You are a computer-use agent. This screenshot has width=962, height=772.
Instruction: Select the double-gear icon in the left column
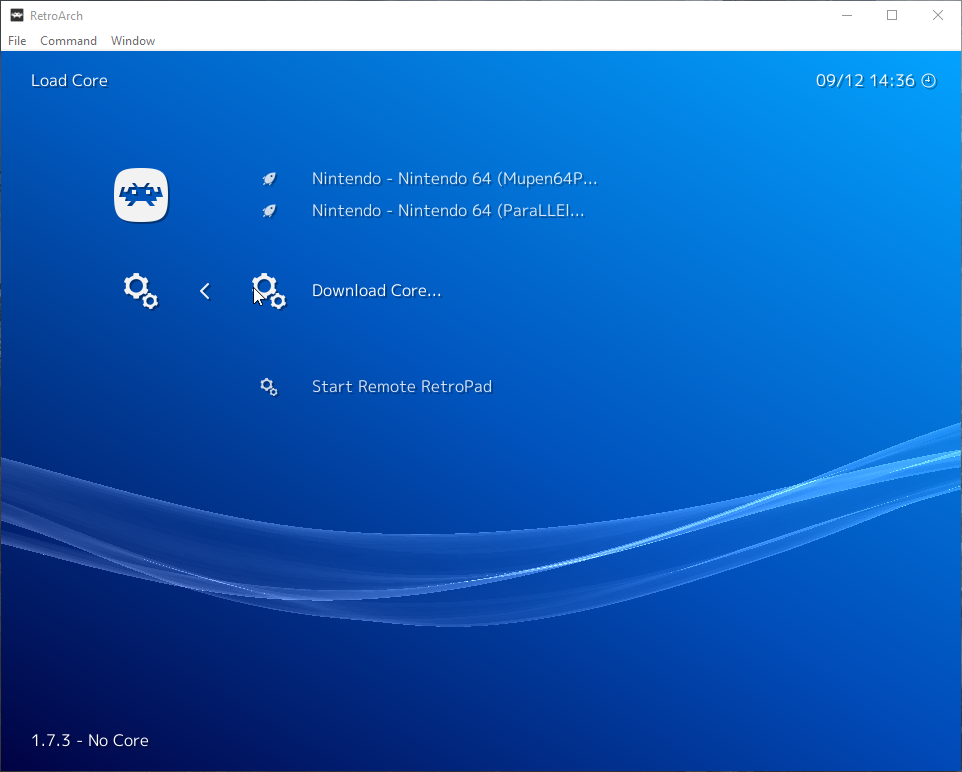pyautogui.click(x=141, y=291)
